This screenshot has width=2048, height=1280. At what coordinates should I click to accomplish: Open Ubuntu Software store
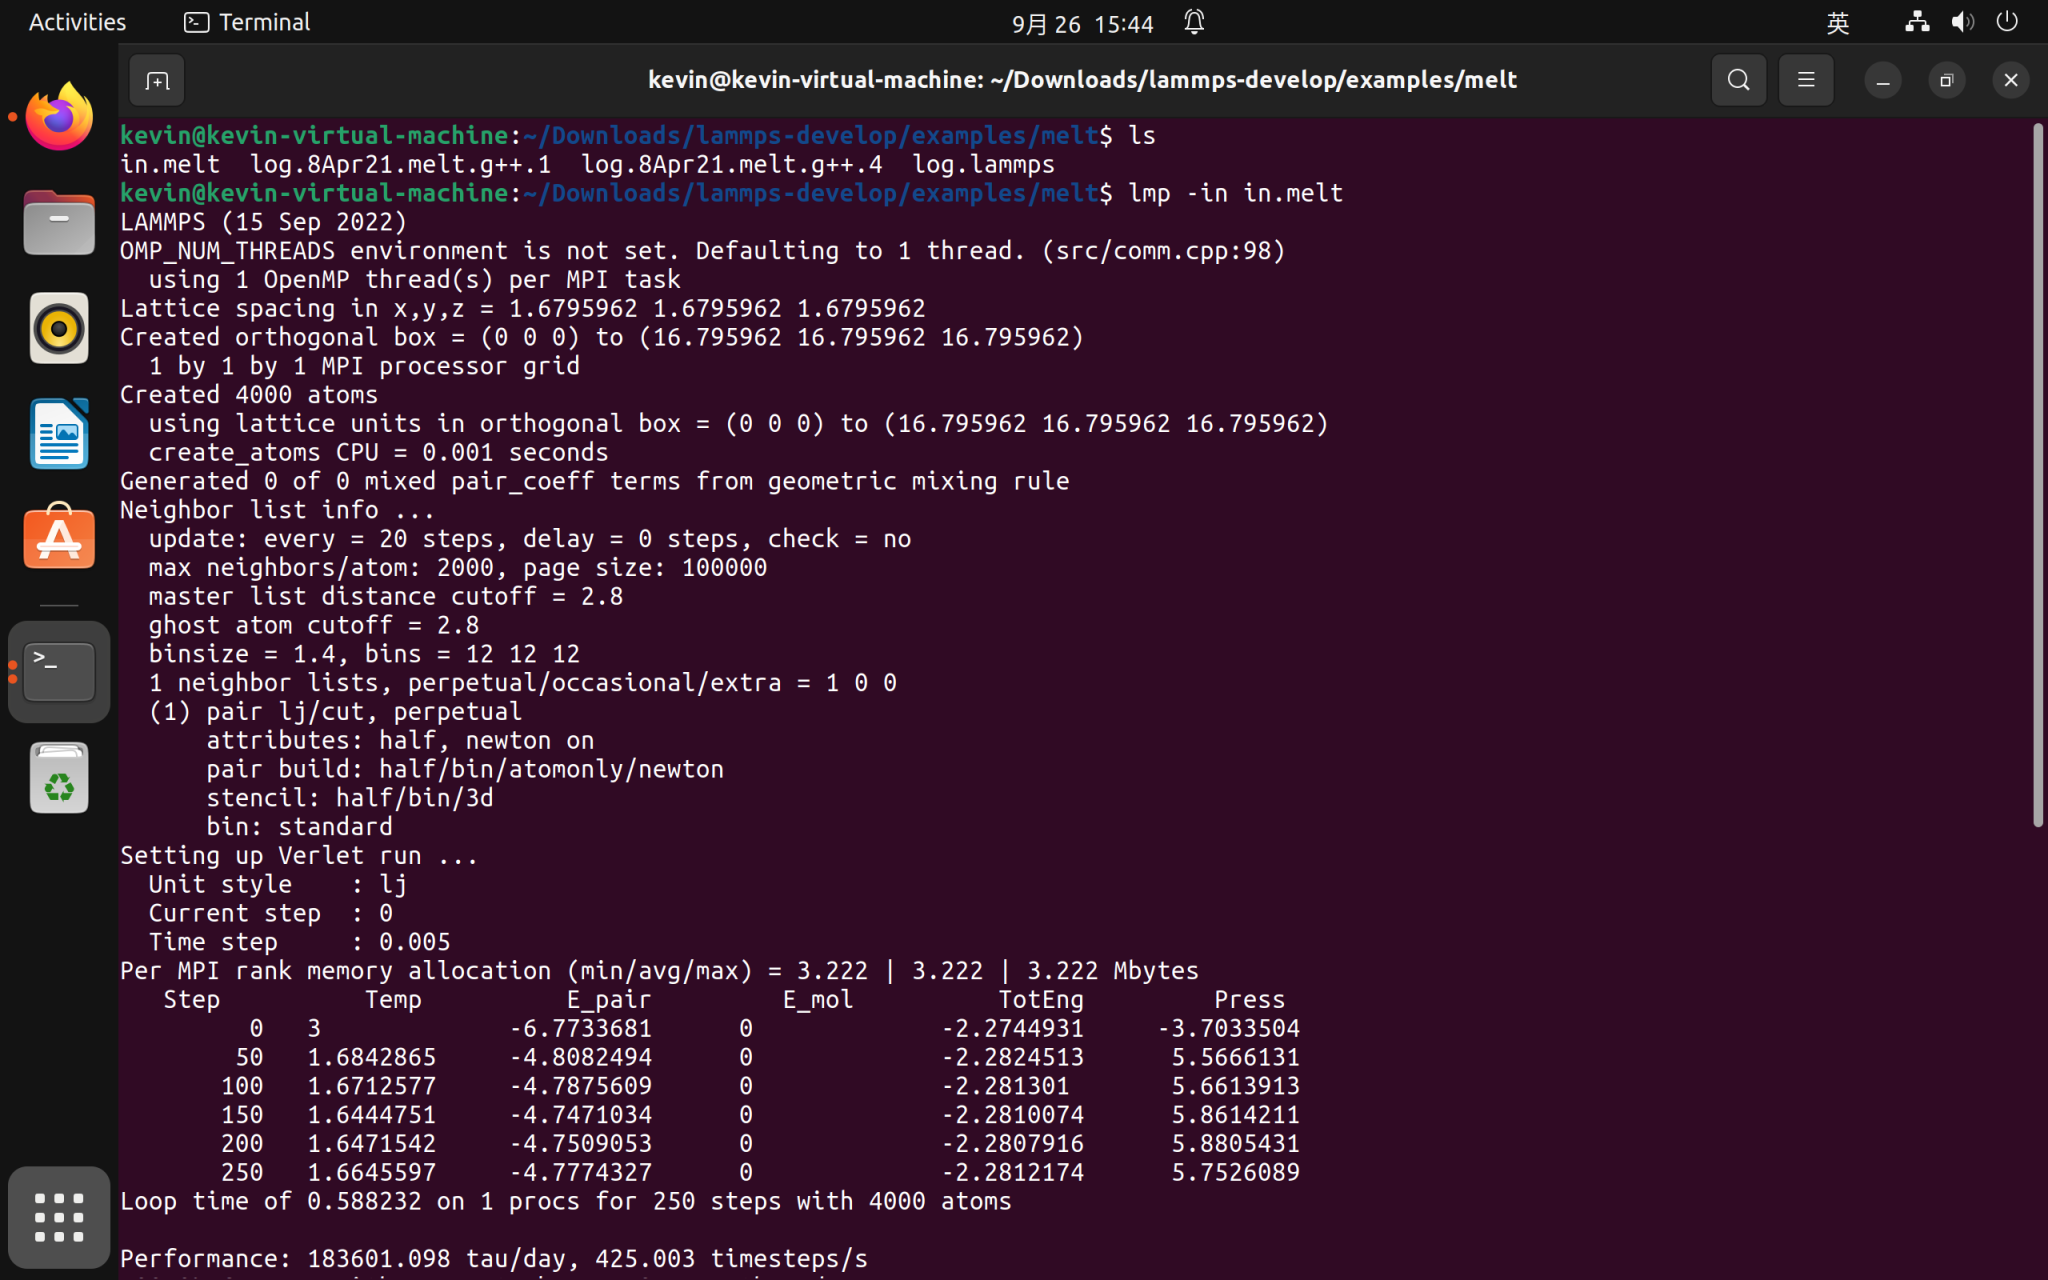pyautogui.click(x=59, y=538)
